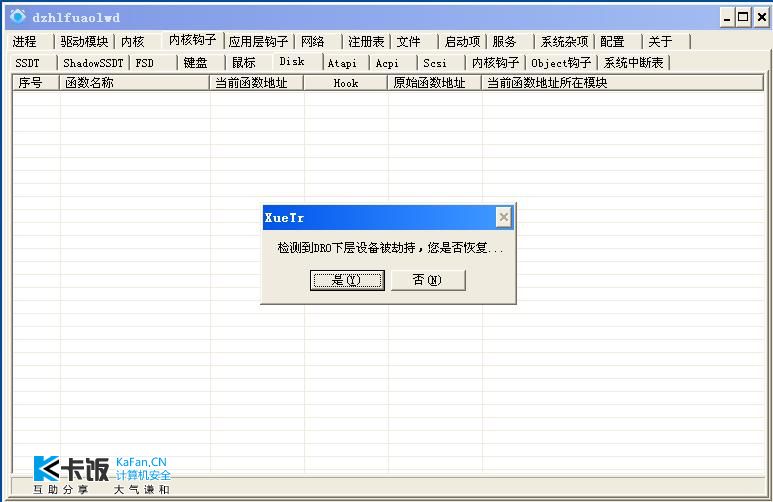Image resolution: width=773 pixels, height=502 pixels.
Task: Switch to the 驱动模块 tab
Action: 84,42
